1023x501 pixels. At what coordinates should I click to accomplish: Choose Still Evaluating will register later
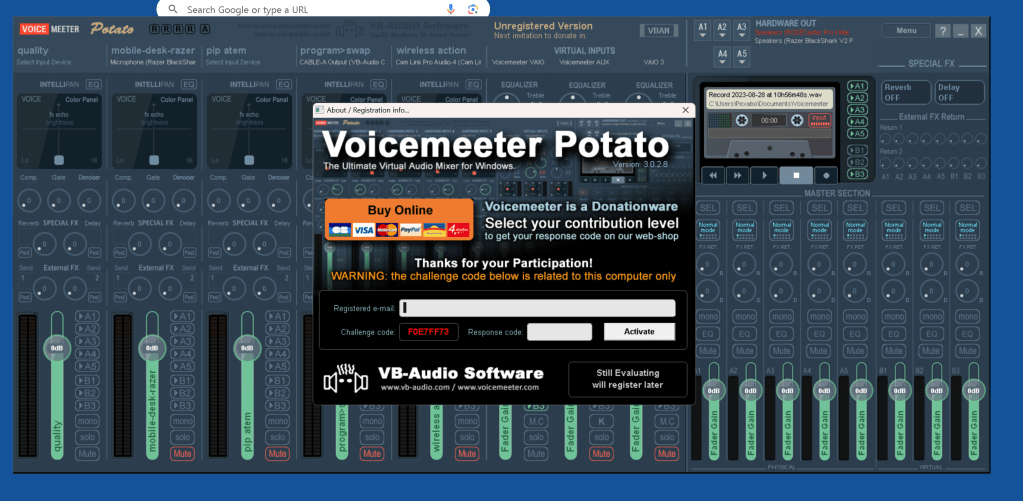pos(628,379)
